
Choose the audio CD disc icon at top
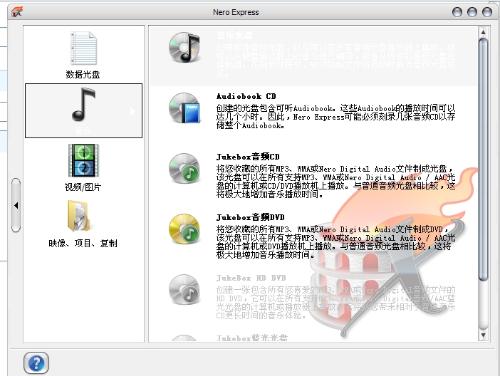[x=185, y=48]
